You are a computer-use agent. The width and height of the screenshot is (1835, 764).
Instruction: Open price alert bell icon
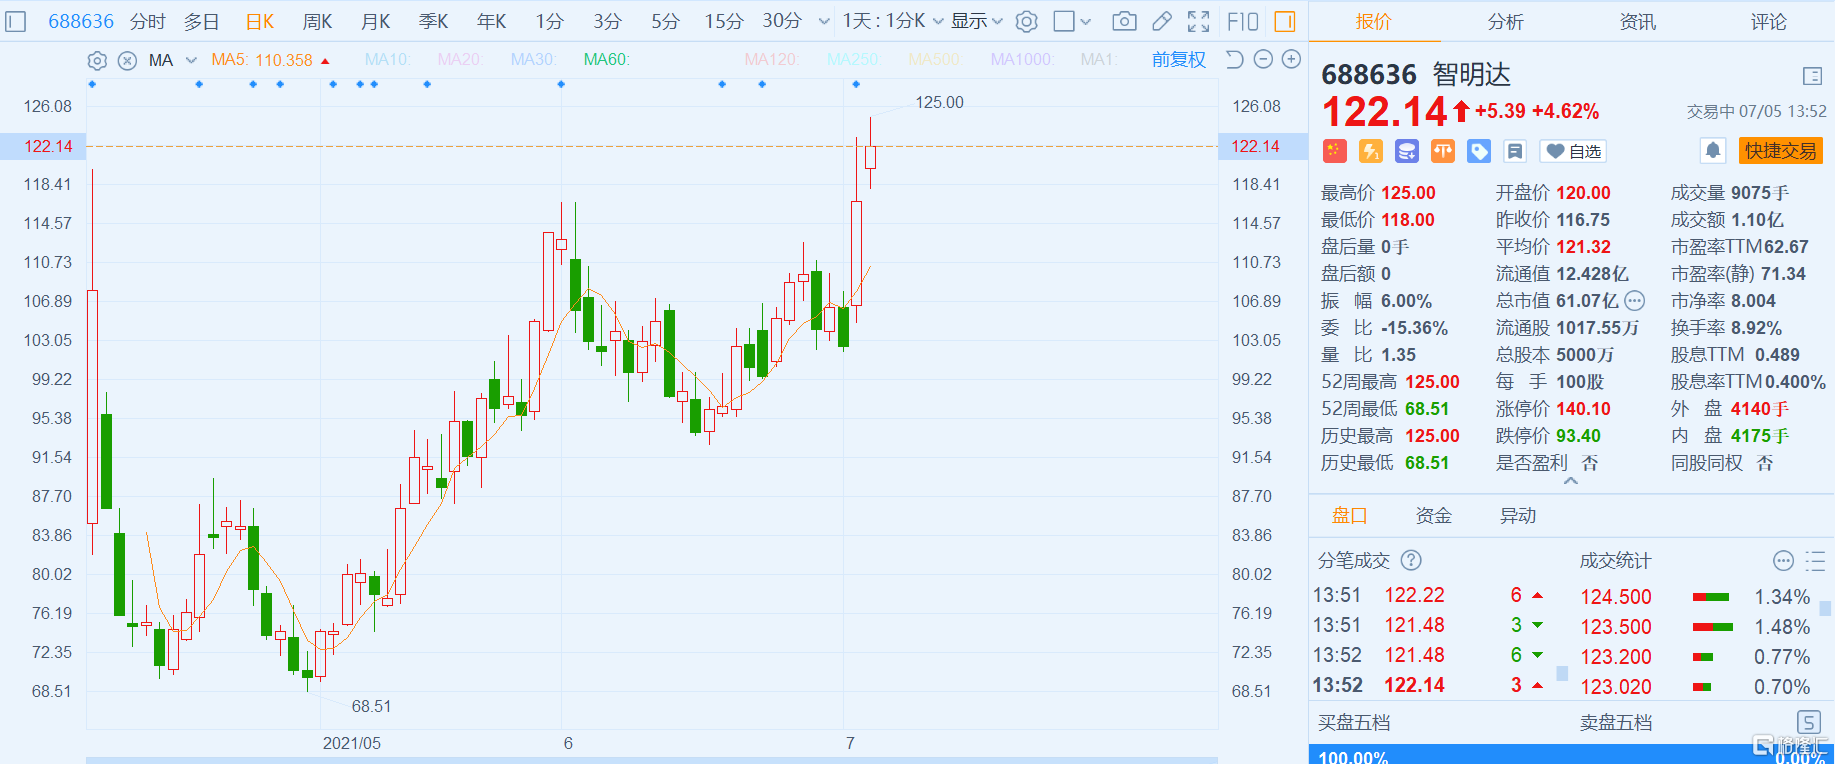[x=1713, y=151]
